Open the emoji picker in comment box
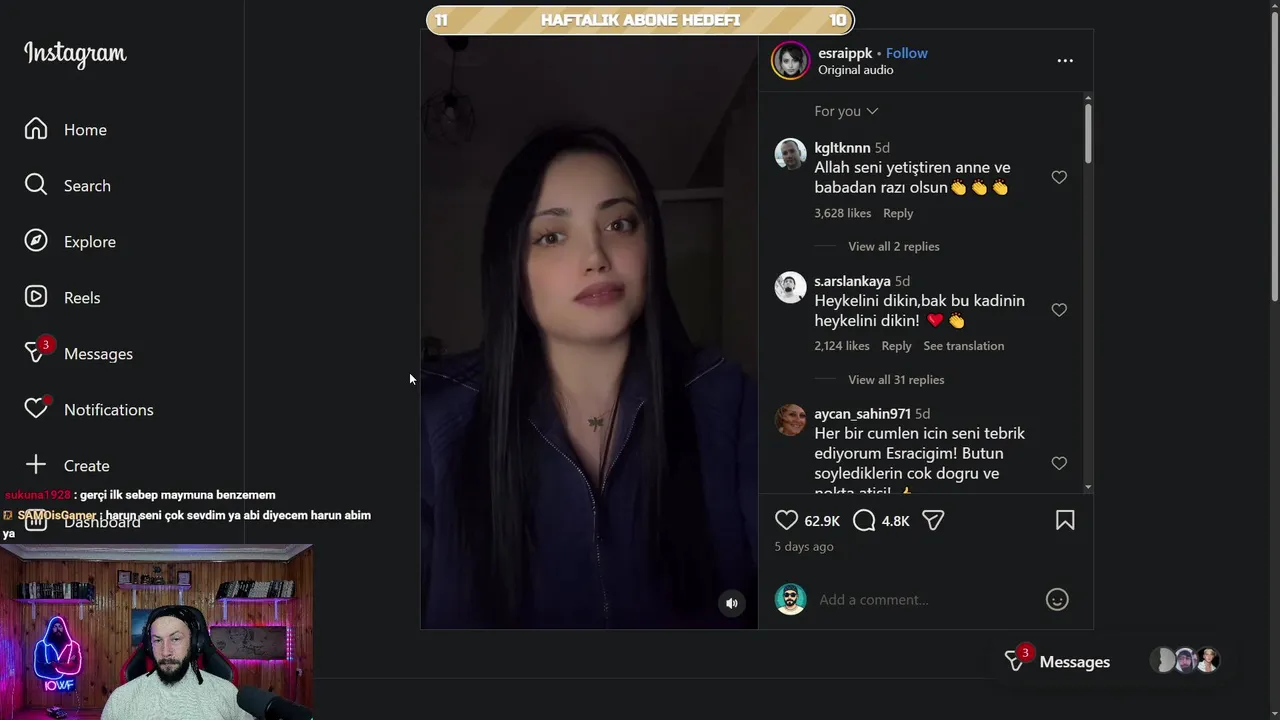Image resolution: width=1280 pixels, height=720 pixels. (x=1057, y=599)
